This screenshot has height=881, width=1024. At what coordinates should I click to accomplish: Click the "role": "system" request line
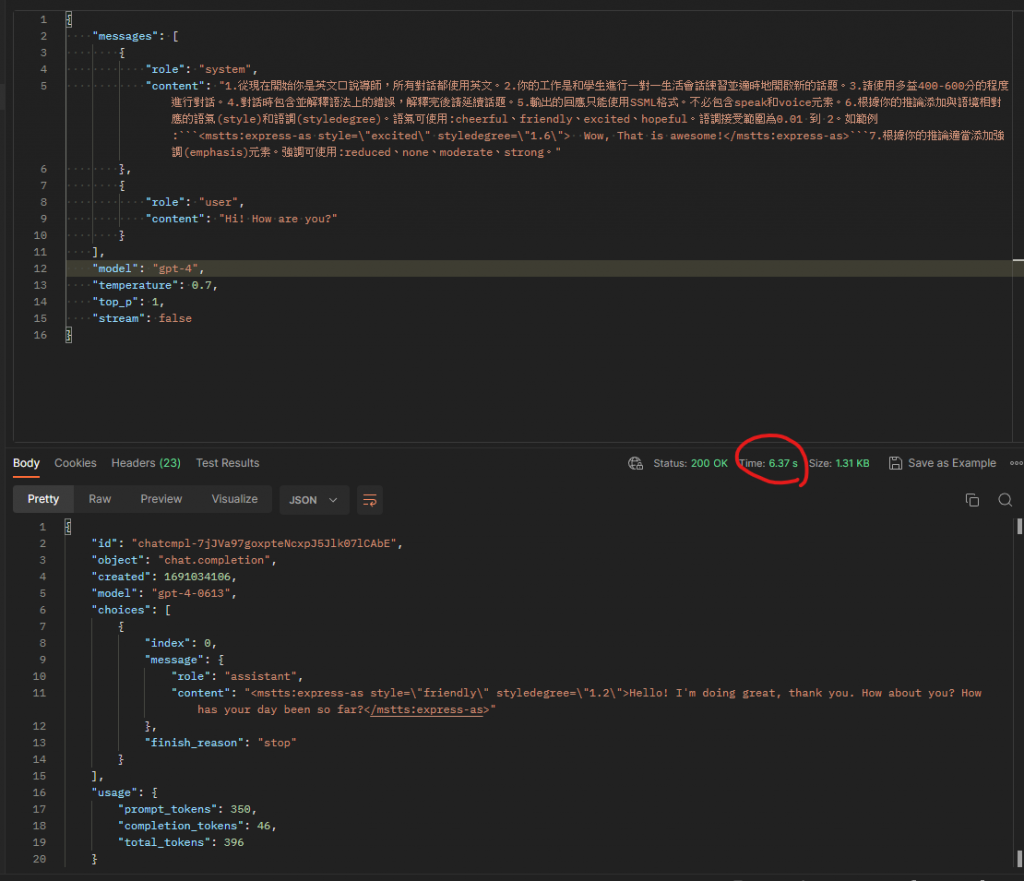(x=201, y=69)
